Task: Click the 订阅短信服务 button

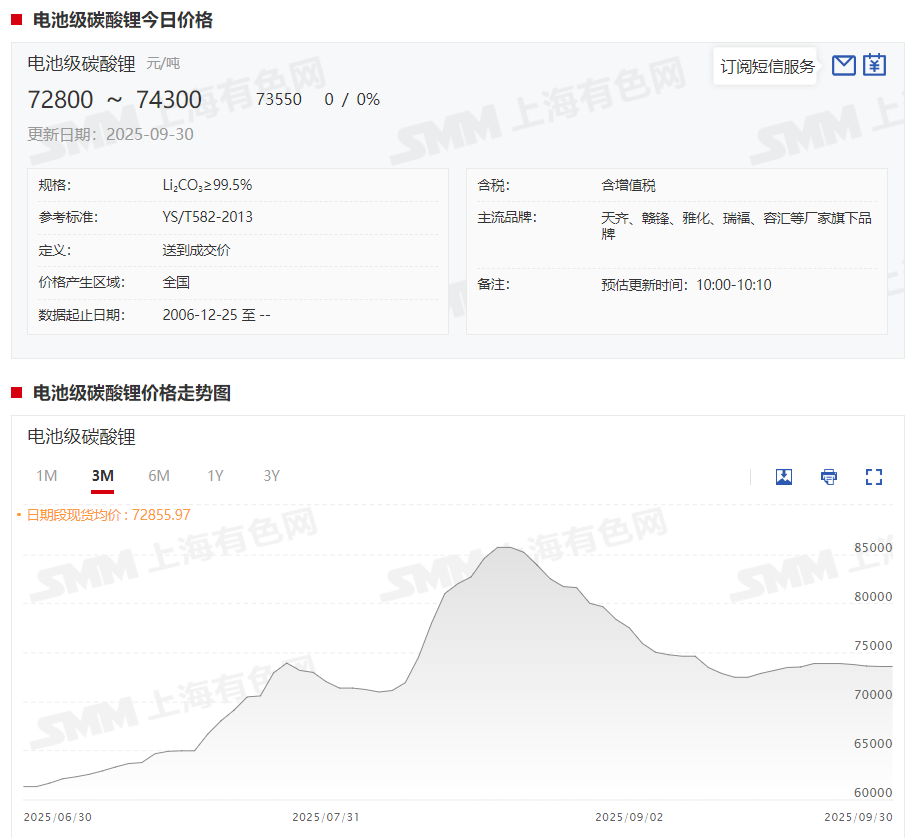Action: pyautogui.click(x=767, y=67)
